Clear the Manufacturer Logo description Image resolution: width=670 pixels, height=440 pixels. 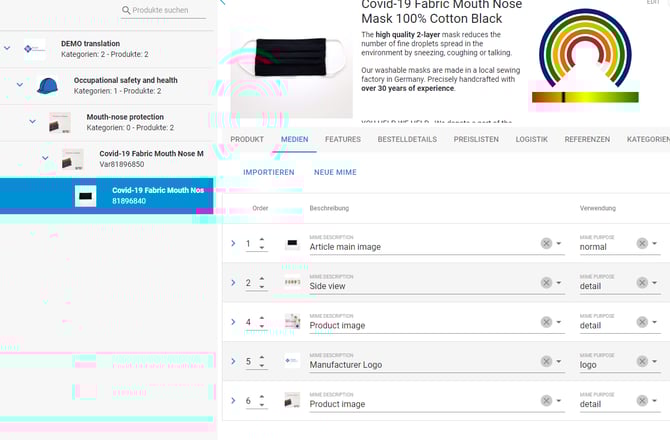tap(546, 363)
